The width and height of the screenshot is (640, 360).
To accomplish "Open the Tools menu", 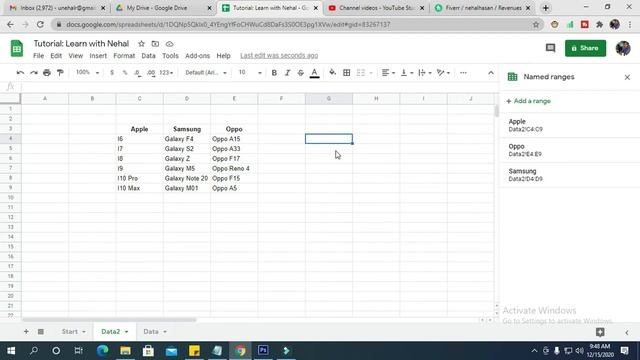I will click(x=170, y=56).
